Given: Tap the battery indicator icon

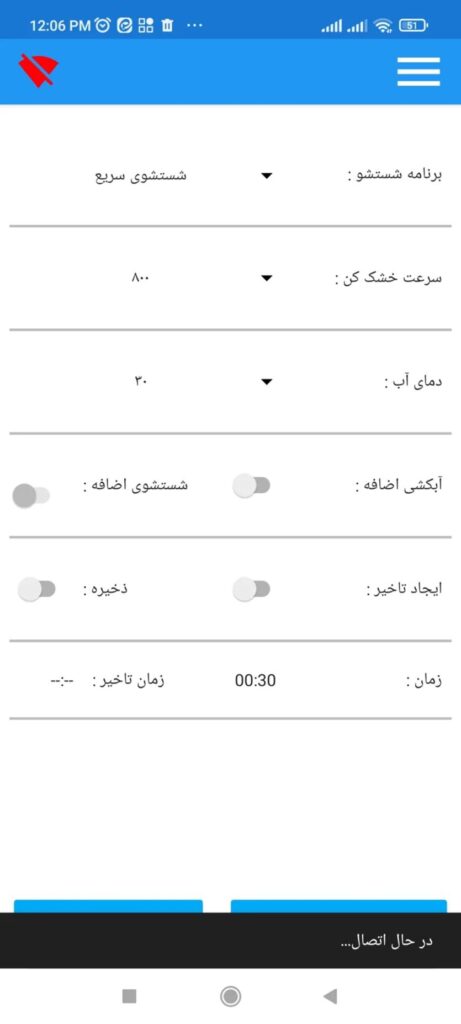Looking at the screenshot, I should [x=413, y=26].
